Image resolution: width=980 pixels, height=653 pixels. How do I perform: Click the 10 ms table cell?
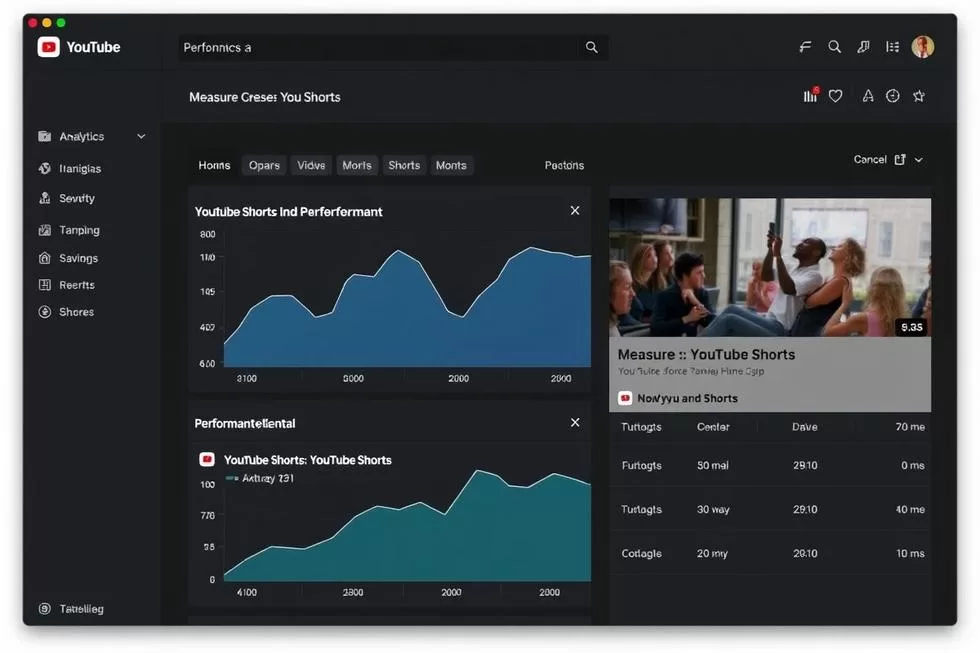click(910, 554)
